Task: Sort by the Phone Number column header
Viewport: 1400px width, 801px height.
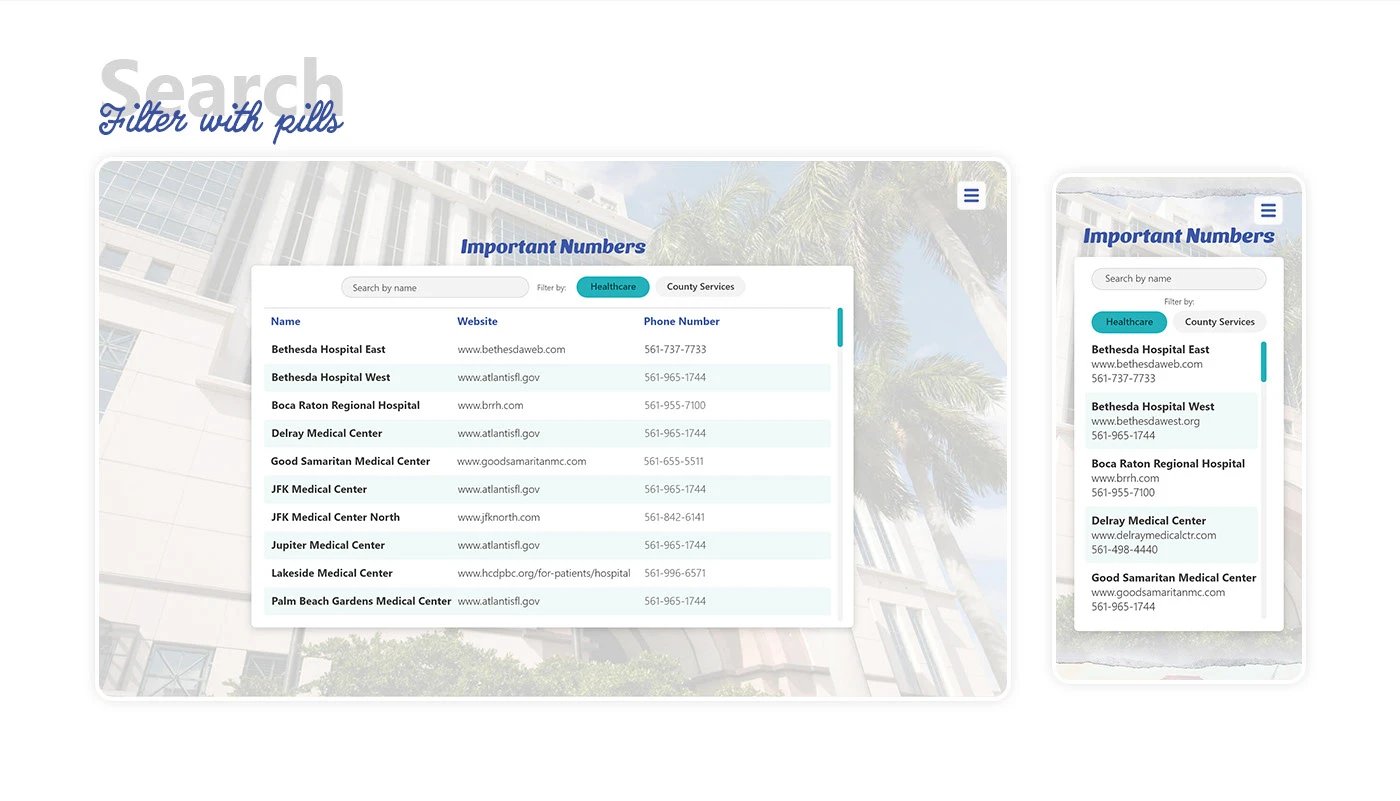Action: point(681,322)
